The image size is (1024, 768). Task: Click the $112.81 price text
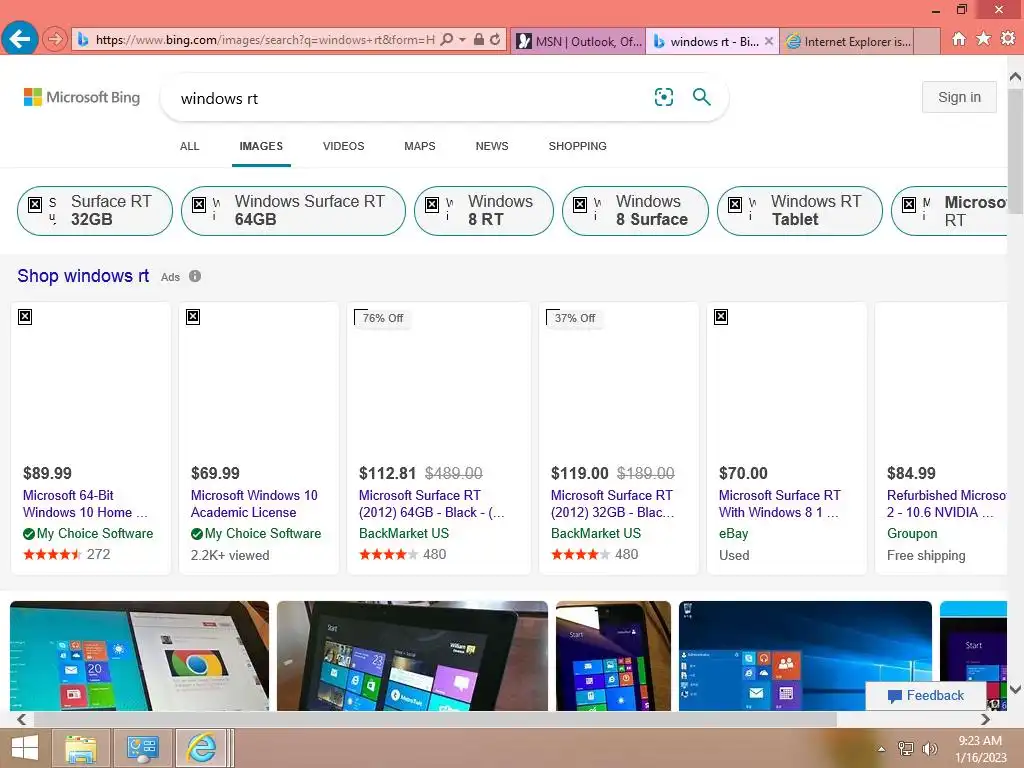point(387,473)
